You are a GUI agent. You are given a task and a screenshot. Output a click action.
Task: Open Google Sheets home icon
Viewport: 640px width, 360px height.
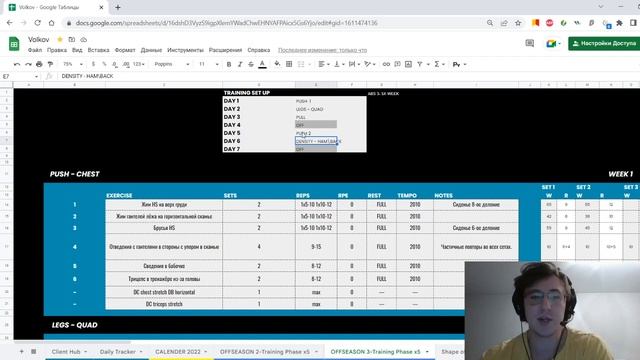coord(14,44)
